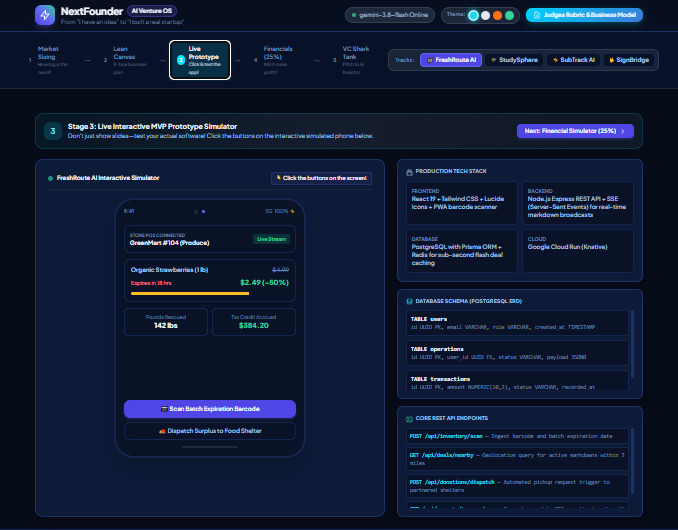Click the NextFounder lightning logo icon
Image resolution: width=678 pixels, height=530 pixels.
click(x=45, y=15)
